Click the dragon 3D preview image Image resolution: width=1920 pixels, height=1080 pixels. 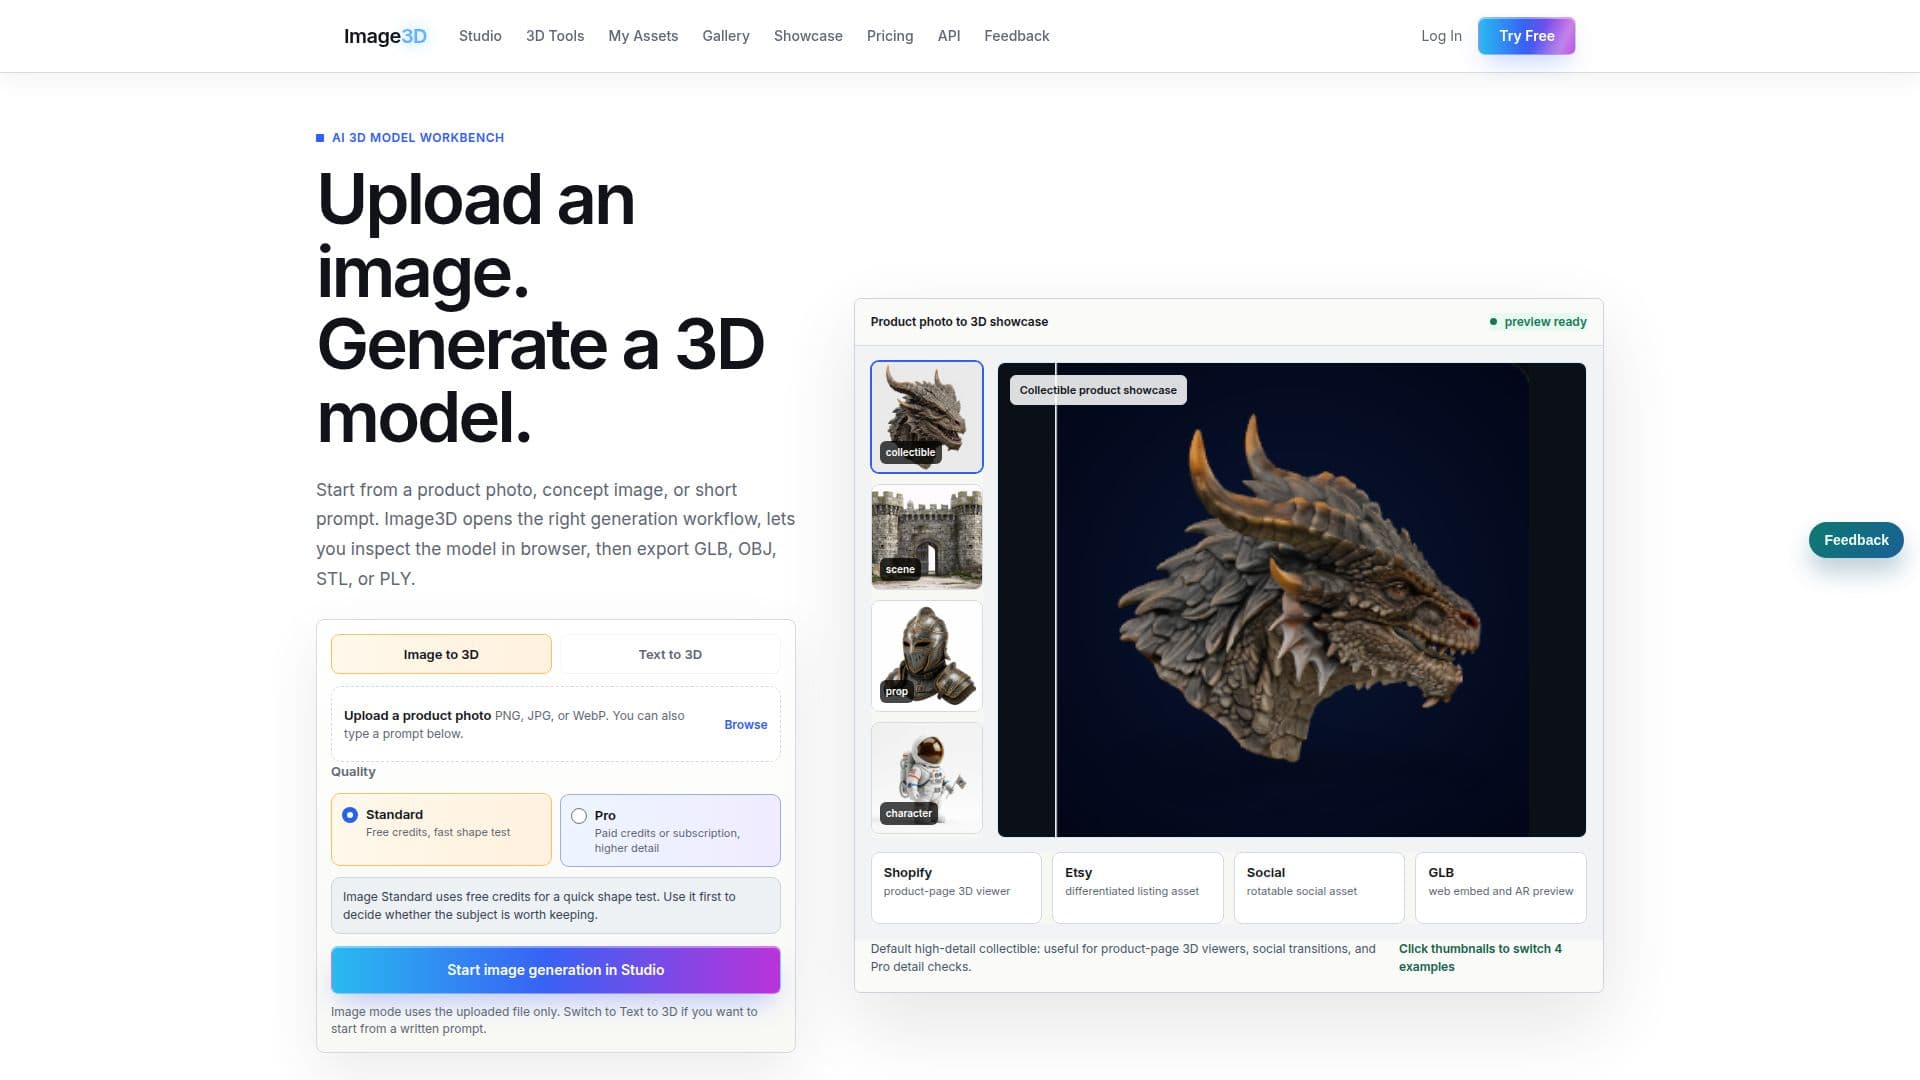pos(1292,600)
